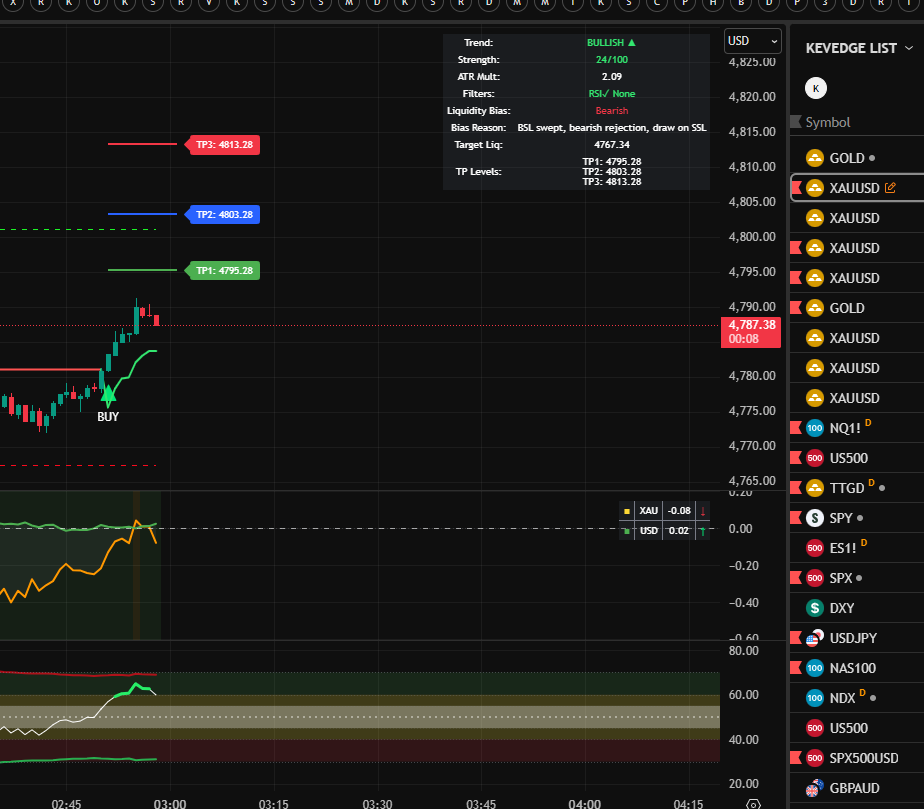
Task: Click the USDJPY flag pair logo
Action: click(815, 638)
